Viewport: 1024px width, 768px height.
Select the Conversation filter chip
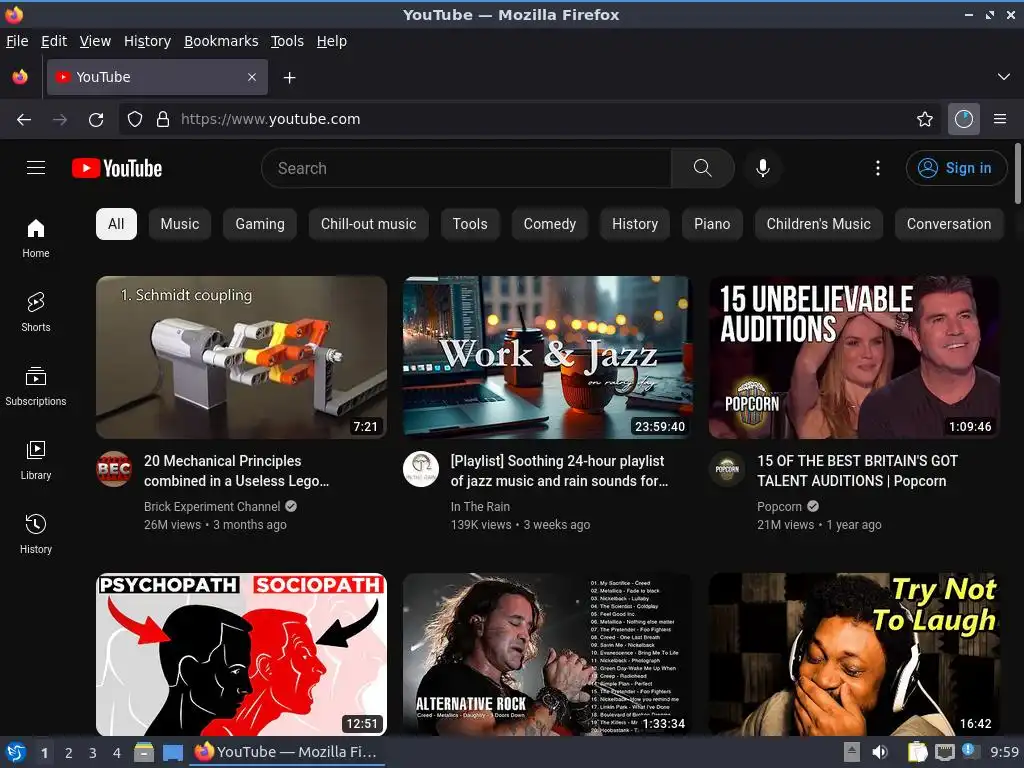(x=949, y=224)
